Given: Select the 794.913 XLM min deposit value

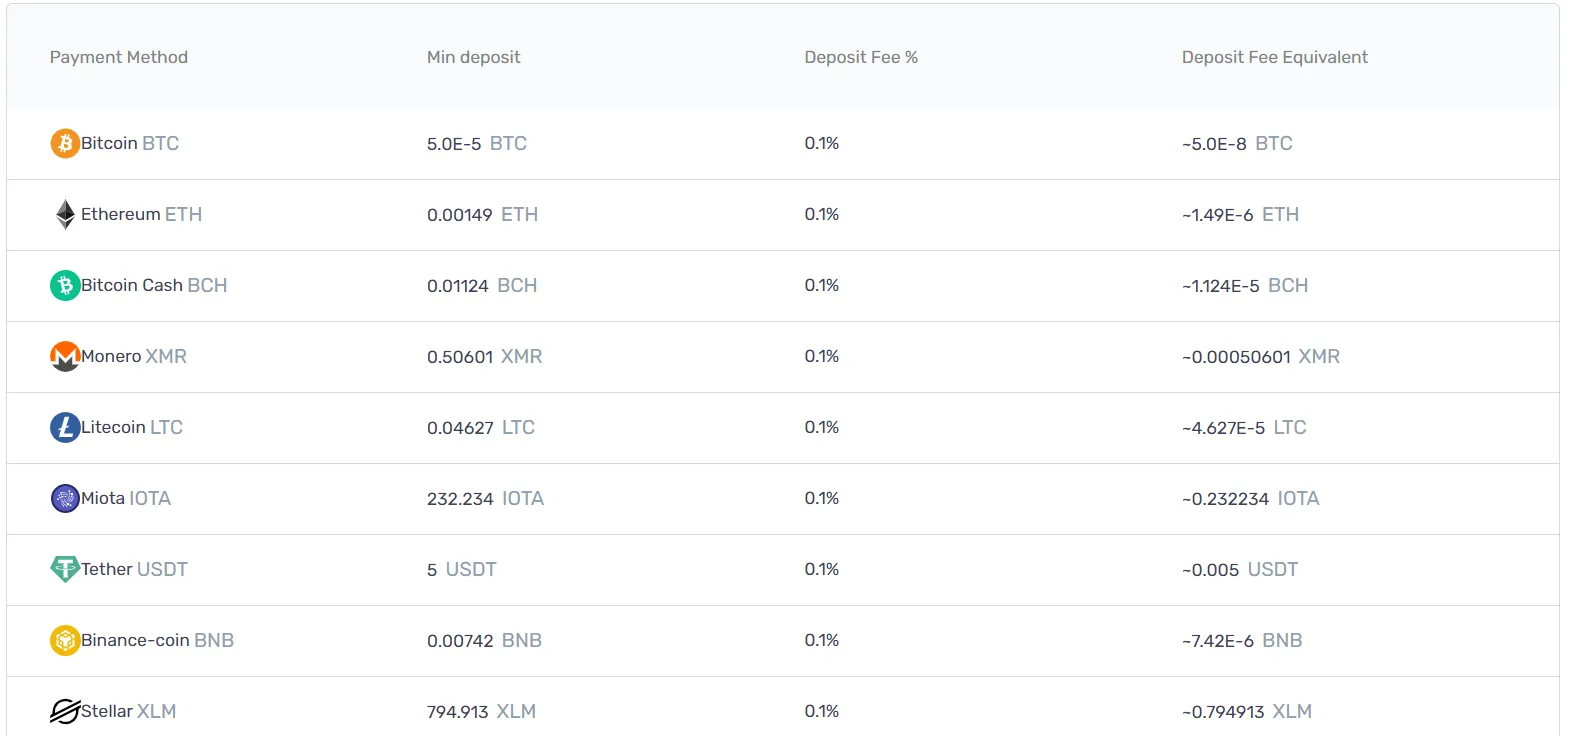Looking at the screenshot, I should [x=481, y=711].
